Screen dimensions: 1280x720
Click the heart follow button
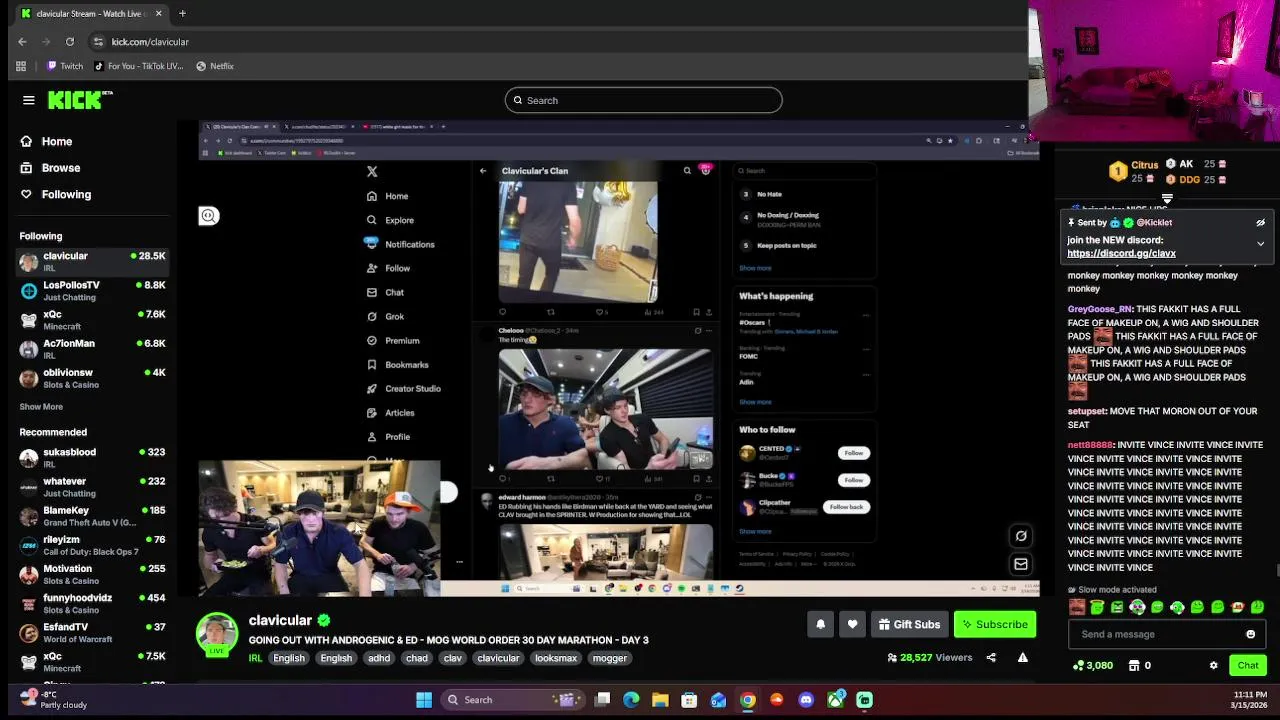(852, 624)
